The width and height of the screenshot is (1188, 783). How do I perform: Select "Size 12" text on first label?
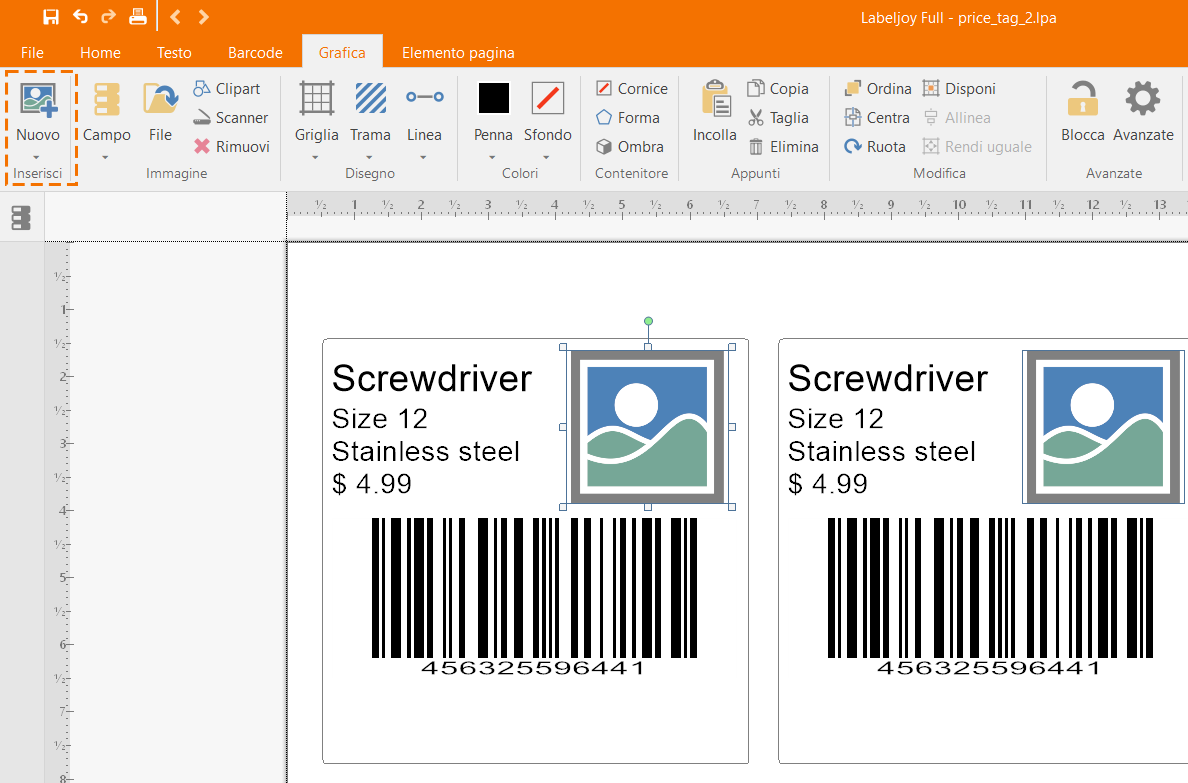click(x=380, y=418)
